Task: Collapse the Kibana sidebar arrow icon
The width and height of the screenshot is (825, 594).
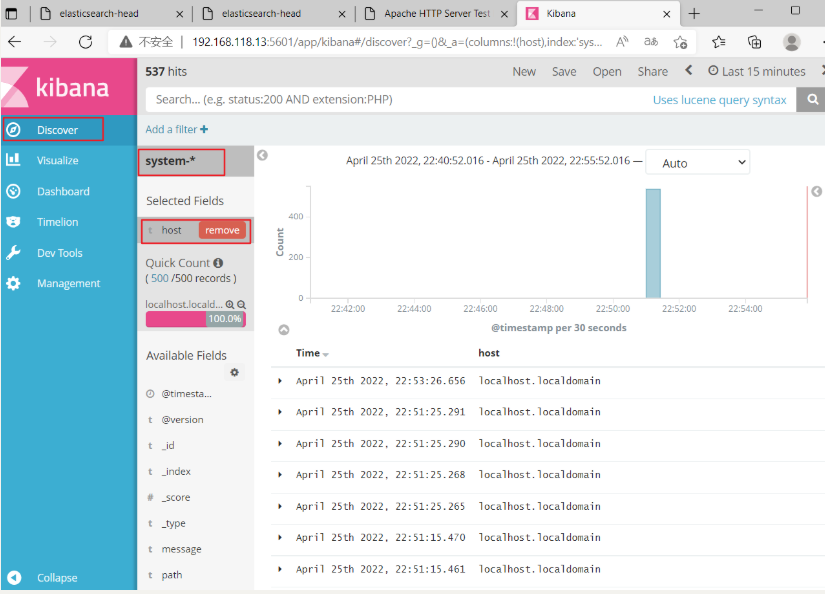Action: point(14,577)
